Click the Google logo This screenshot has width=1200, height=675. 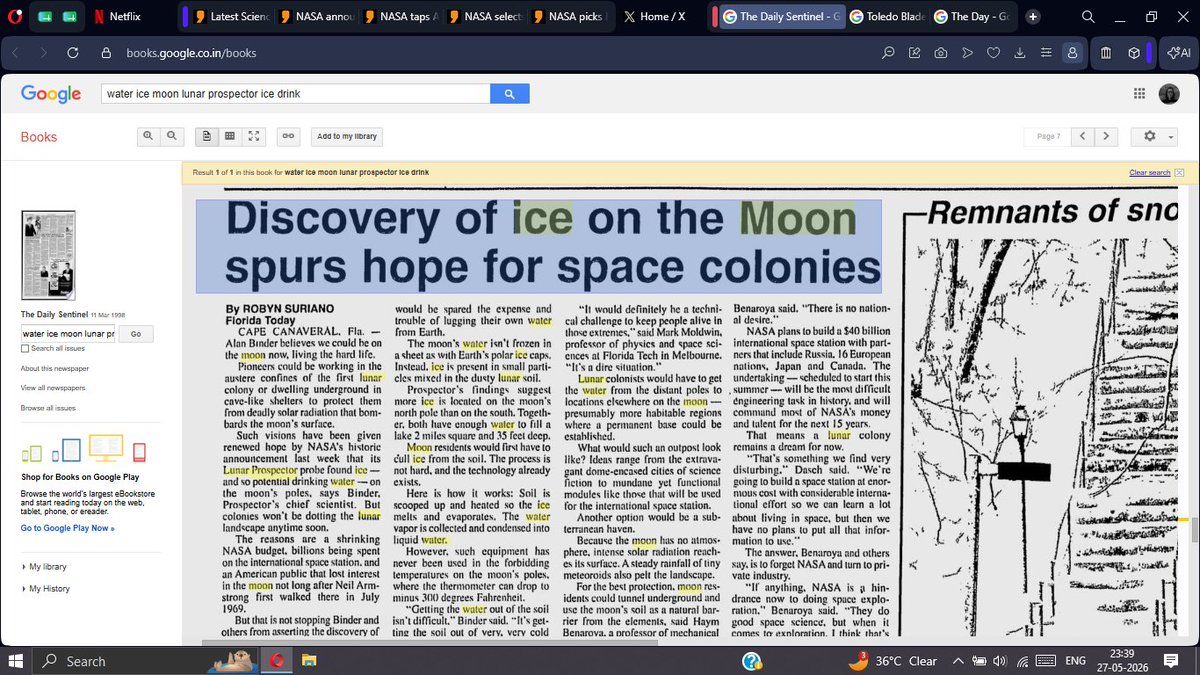tap(51, 94)
